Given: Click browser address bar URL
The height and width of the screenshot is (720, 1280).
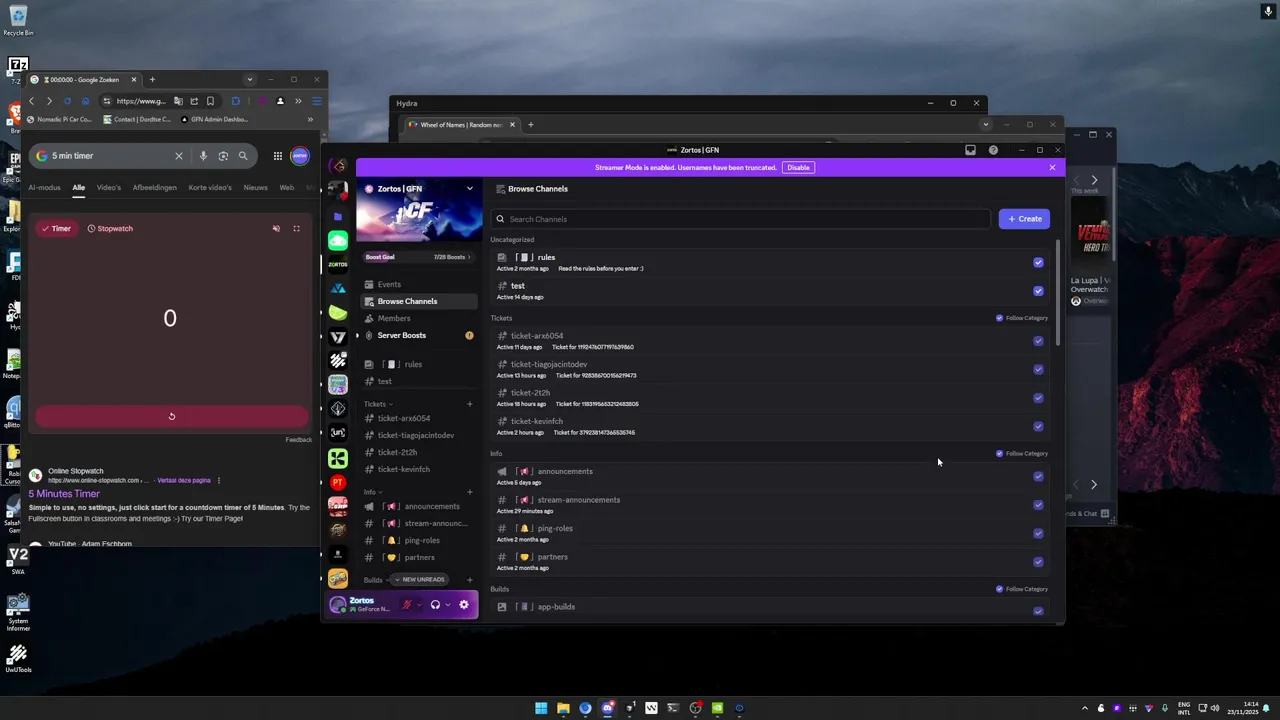Looking at the screenshot, I should click(141, 101).
